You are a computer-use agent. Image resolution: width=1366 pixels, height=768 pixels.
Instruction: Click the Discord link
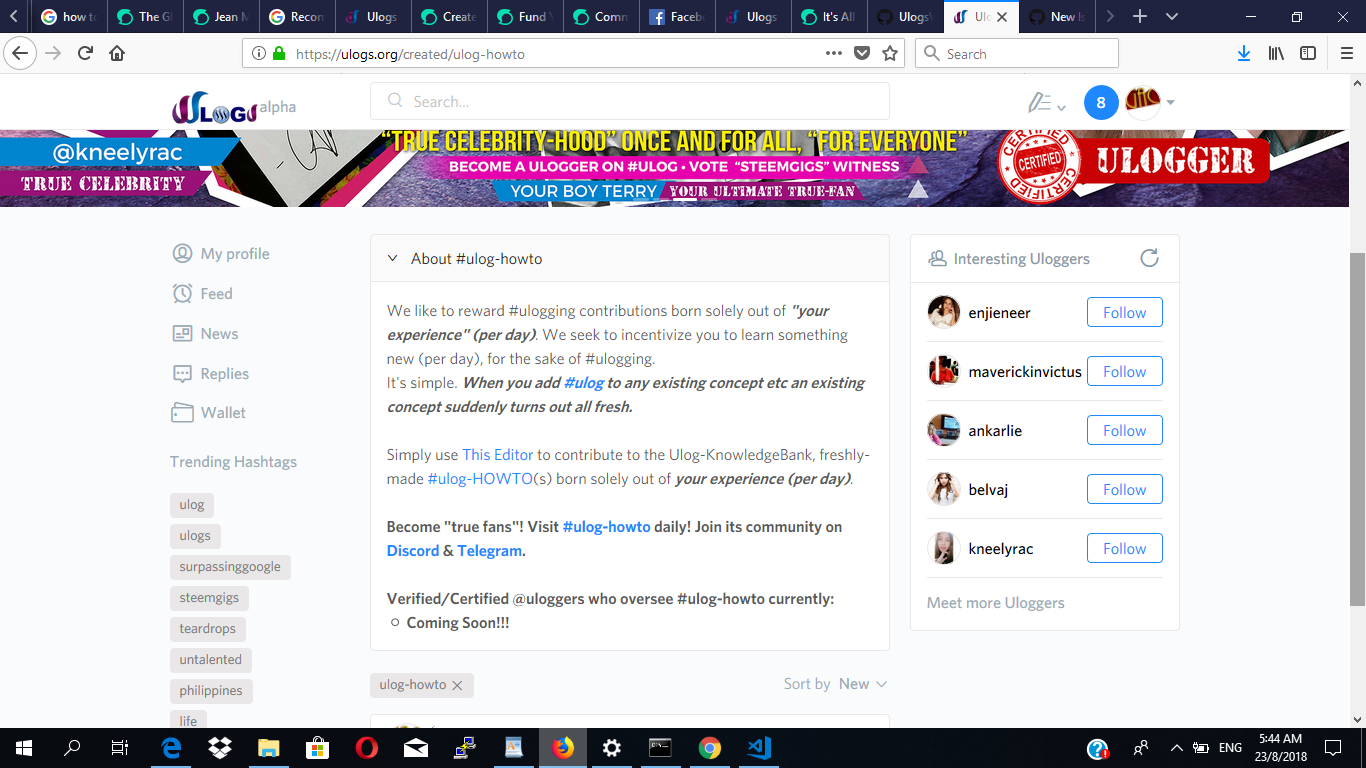pos(413,551)
